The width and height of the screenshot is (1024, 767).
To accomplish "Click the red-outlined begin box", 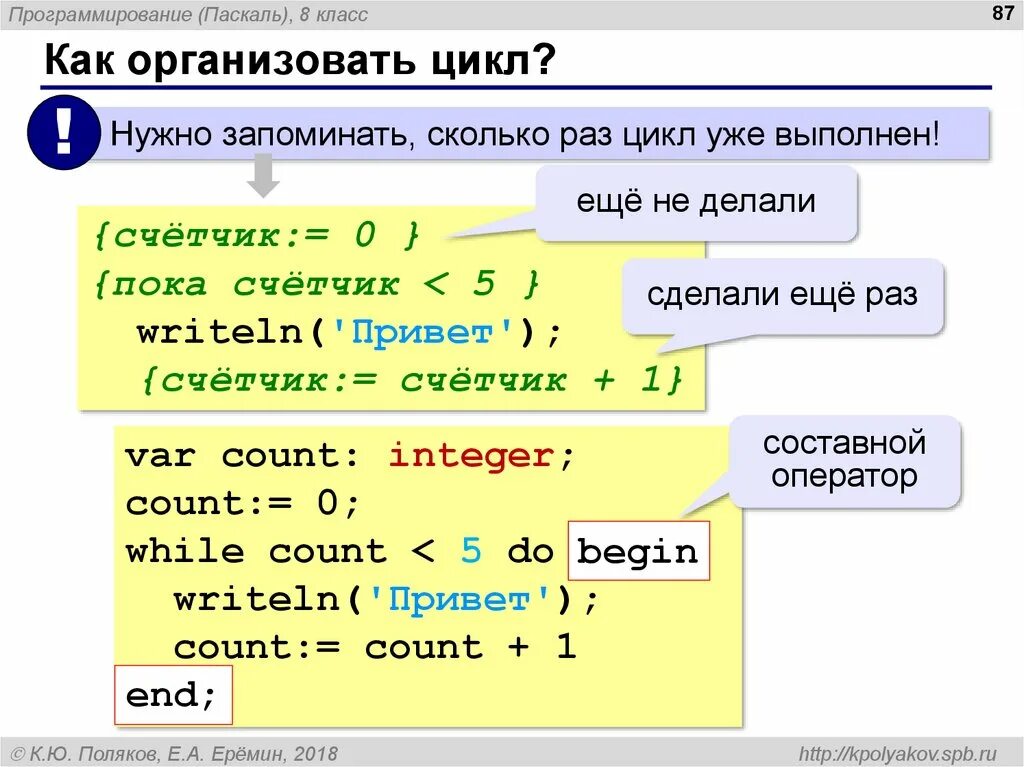I will coord(639,551).
